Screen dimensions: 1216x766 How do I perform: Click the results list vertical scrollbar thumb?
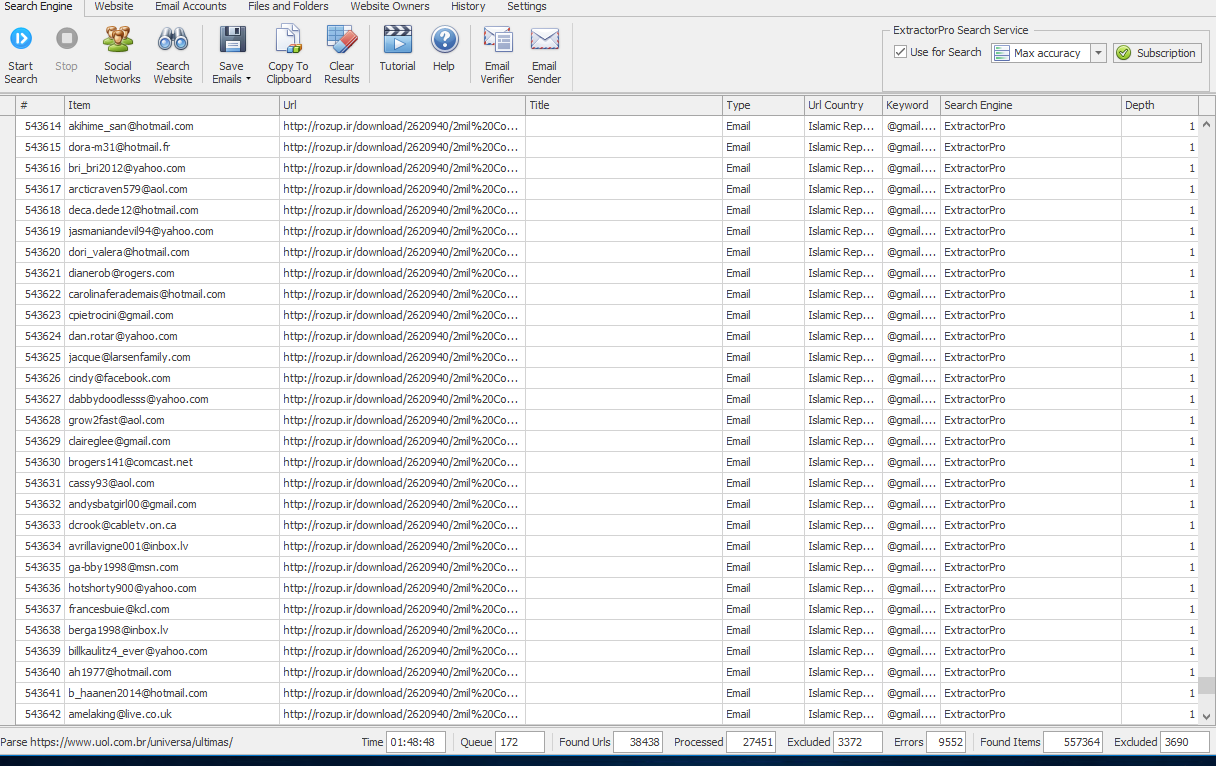click(1207, 685)
